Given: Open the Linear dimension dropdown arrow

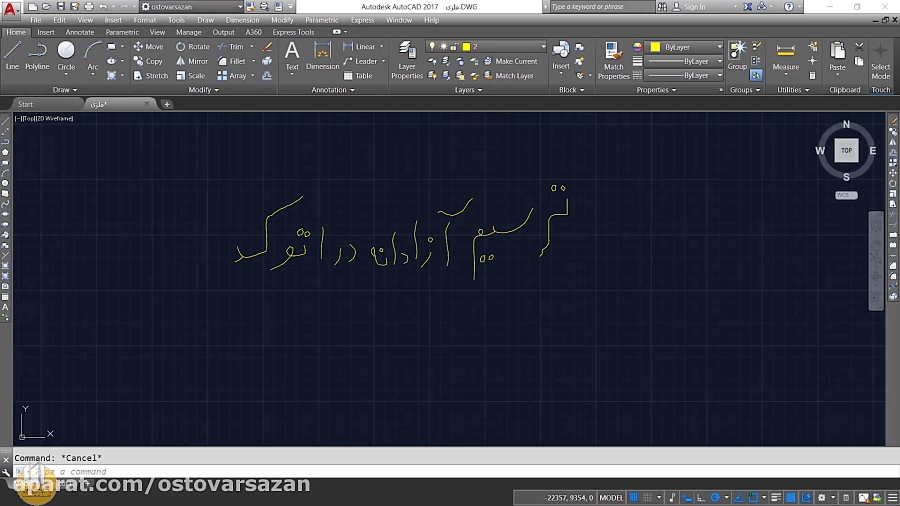Looking at the screenshot, I should (x=382, y=46).
